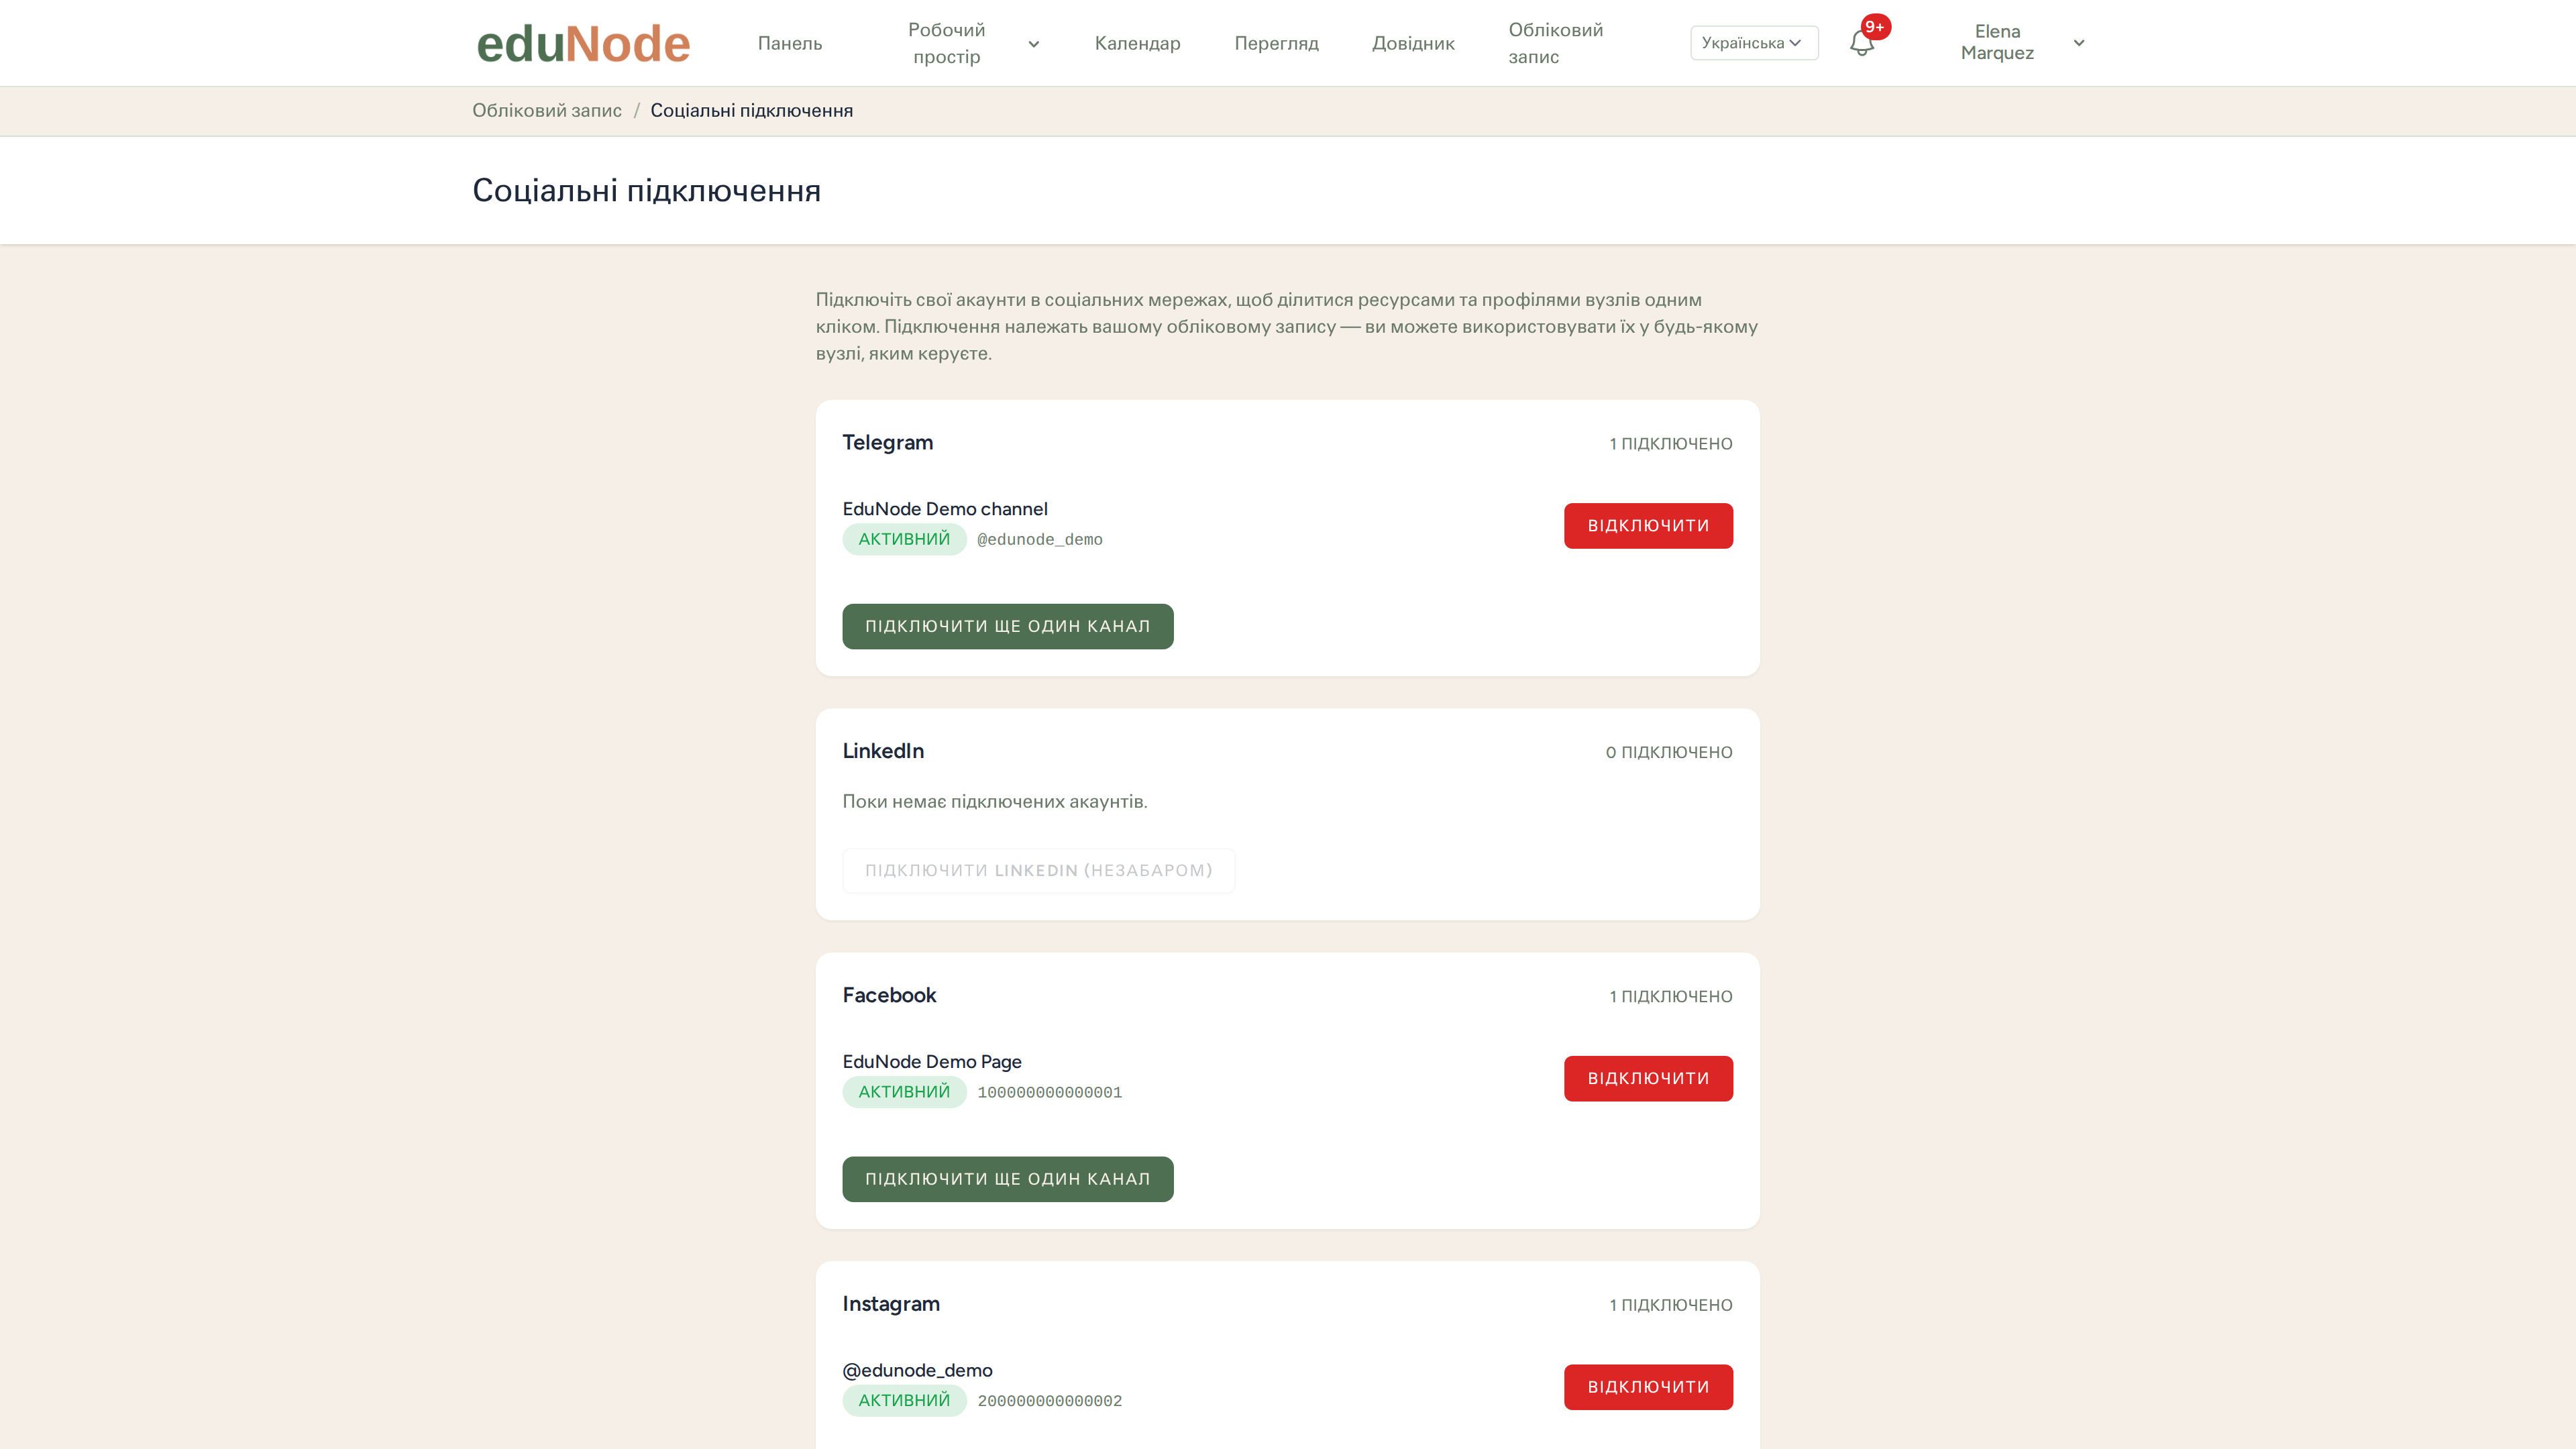Disconnect the @edunode_demo Instagram account
Screen dimensions: 2576x1449
[x=1648, y=1387]
